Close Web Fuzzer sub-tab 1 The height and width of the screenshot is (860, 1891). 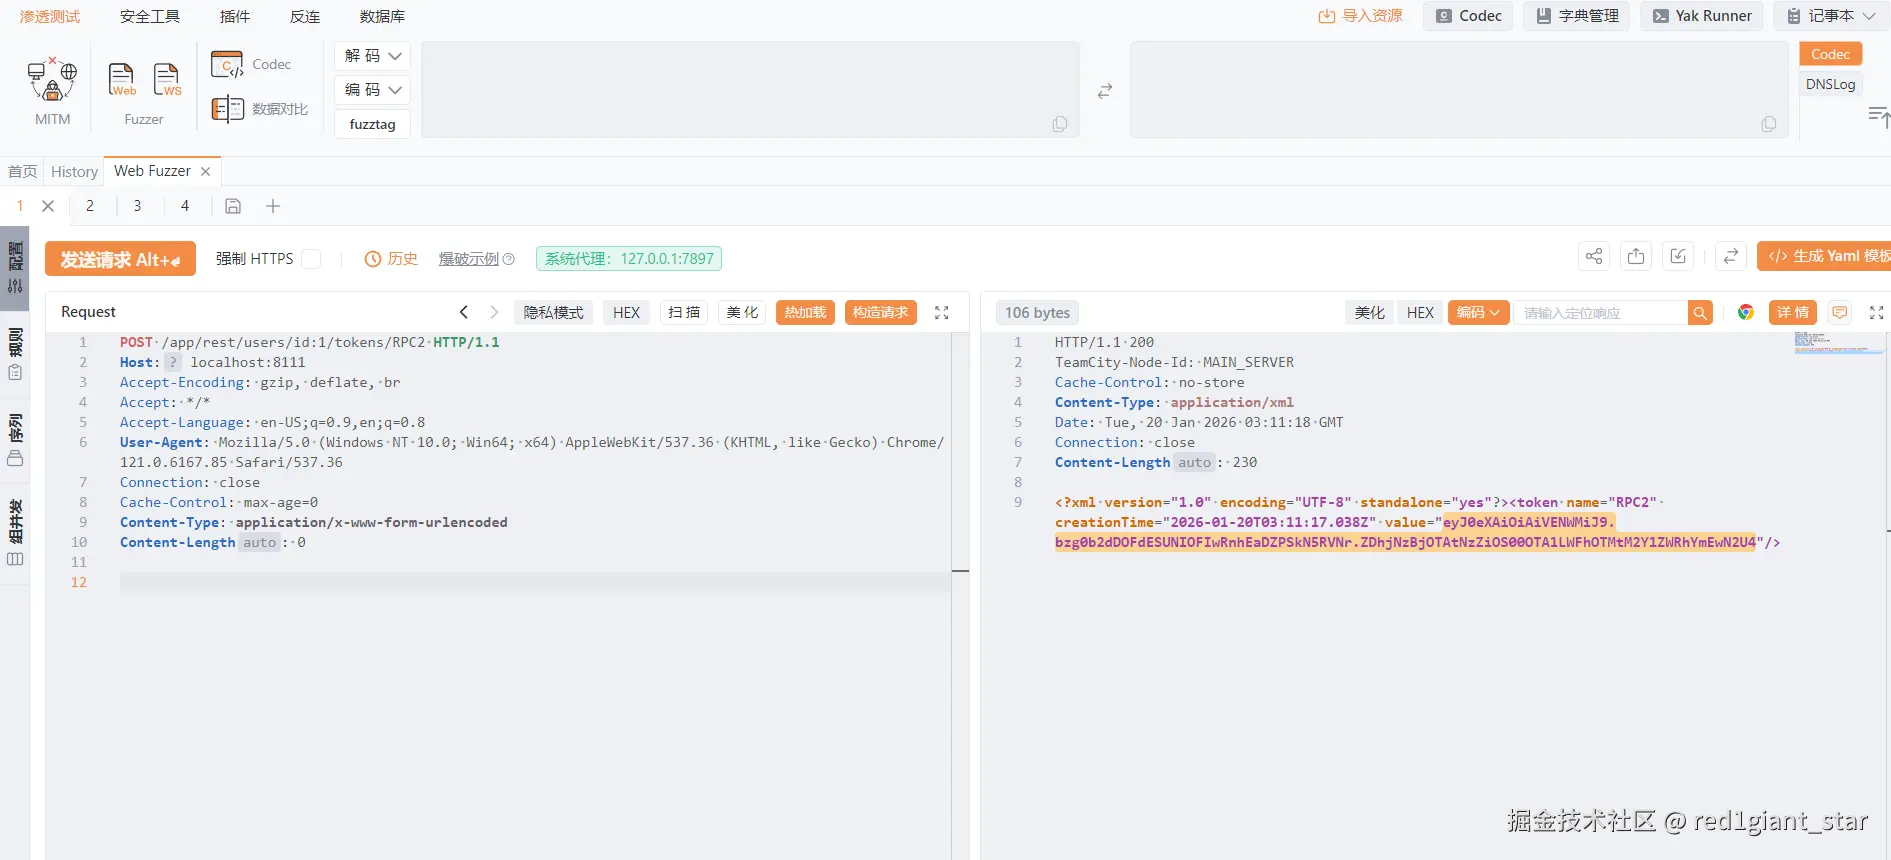(x=48, y=206)
